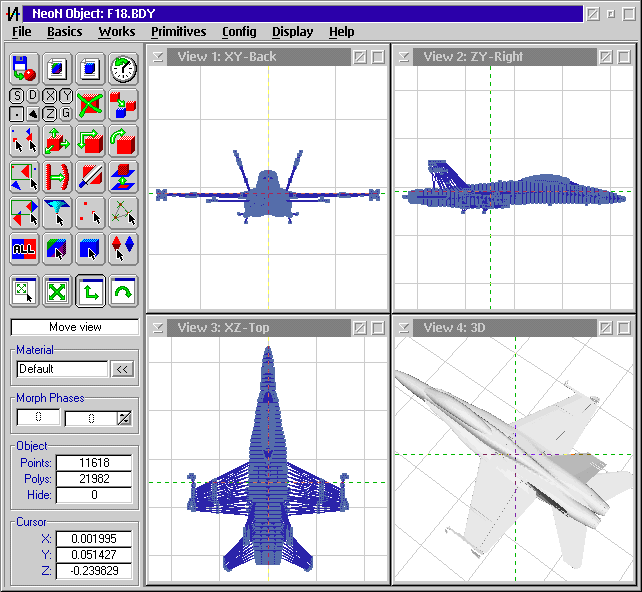Image resolution: width=642 pixels, height=592 pixels.
Task: Click the multicolored cube document icon
Action: (x=57, y=68)
